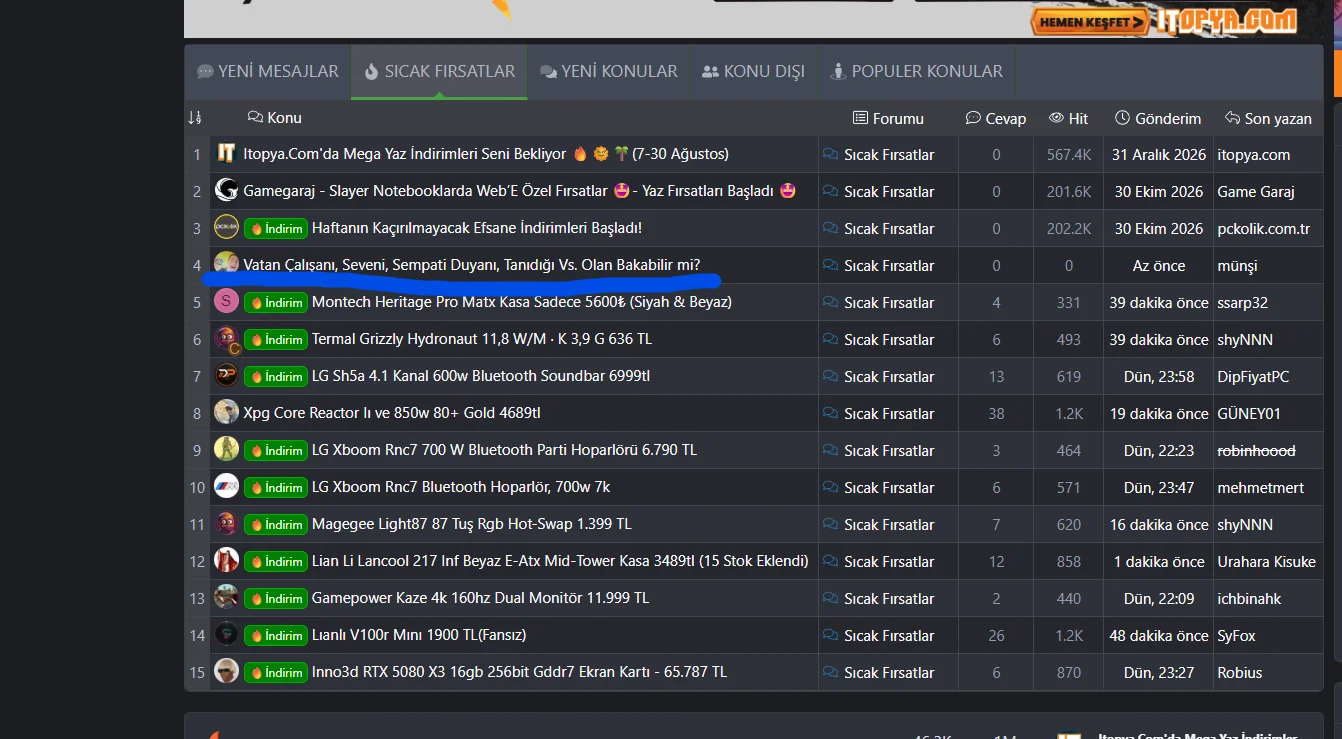Click the avatar on Magegee Light87 row

[226, 524]
